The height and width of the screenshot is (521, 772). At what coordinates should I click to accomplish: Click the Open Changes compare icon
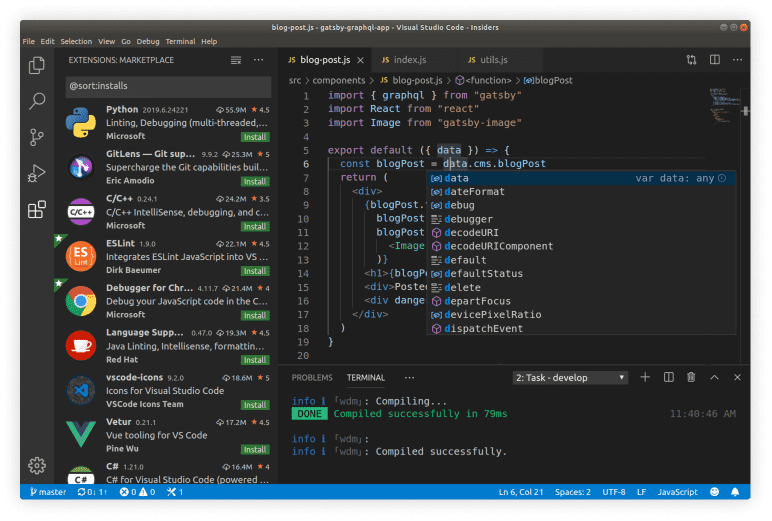tap(690, 60)
